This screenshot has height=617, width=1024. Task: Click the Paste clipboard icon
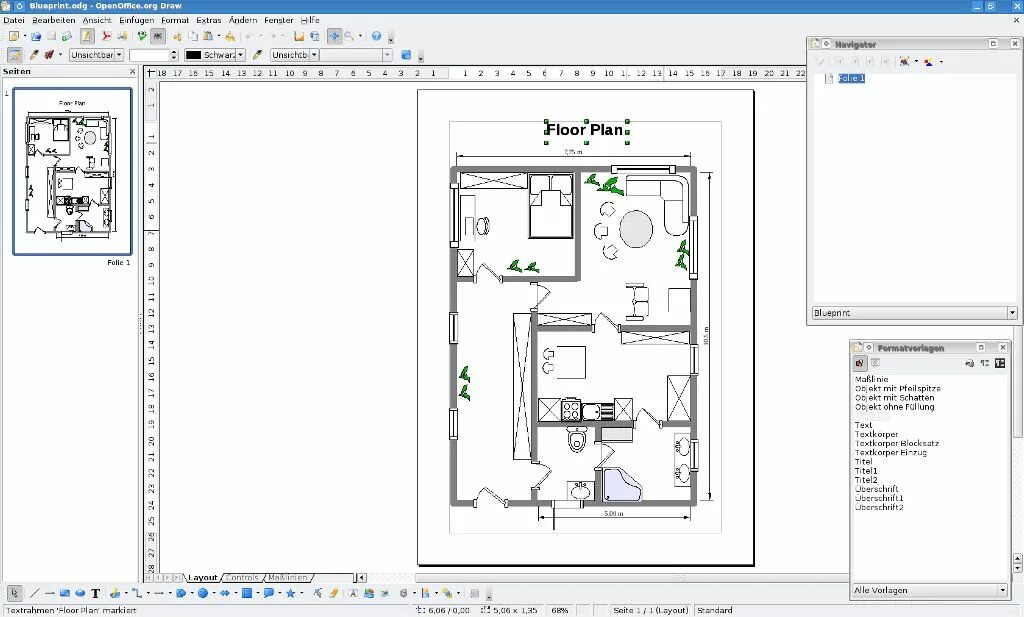[x=208, y=37]
